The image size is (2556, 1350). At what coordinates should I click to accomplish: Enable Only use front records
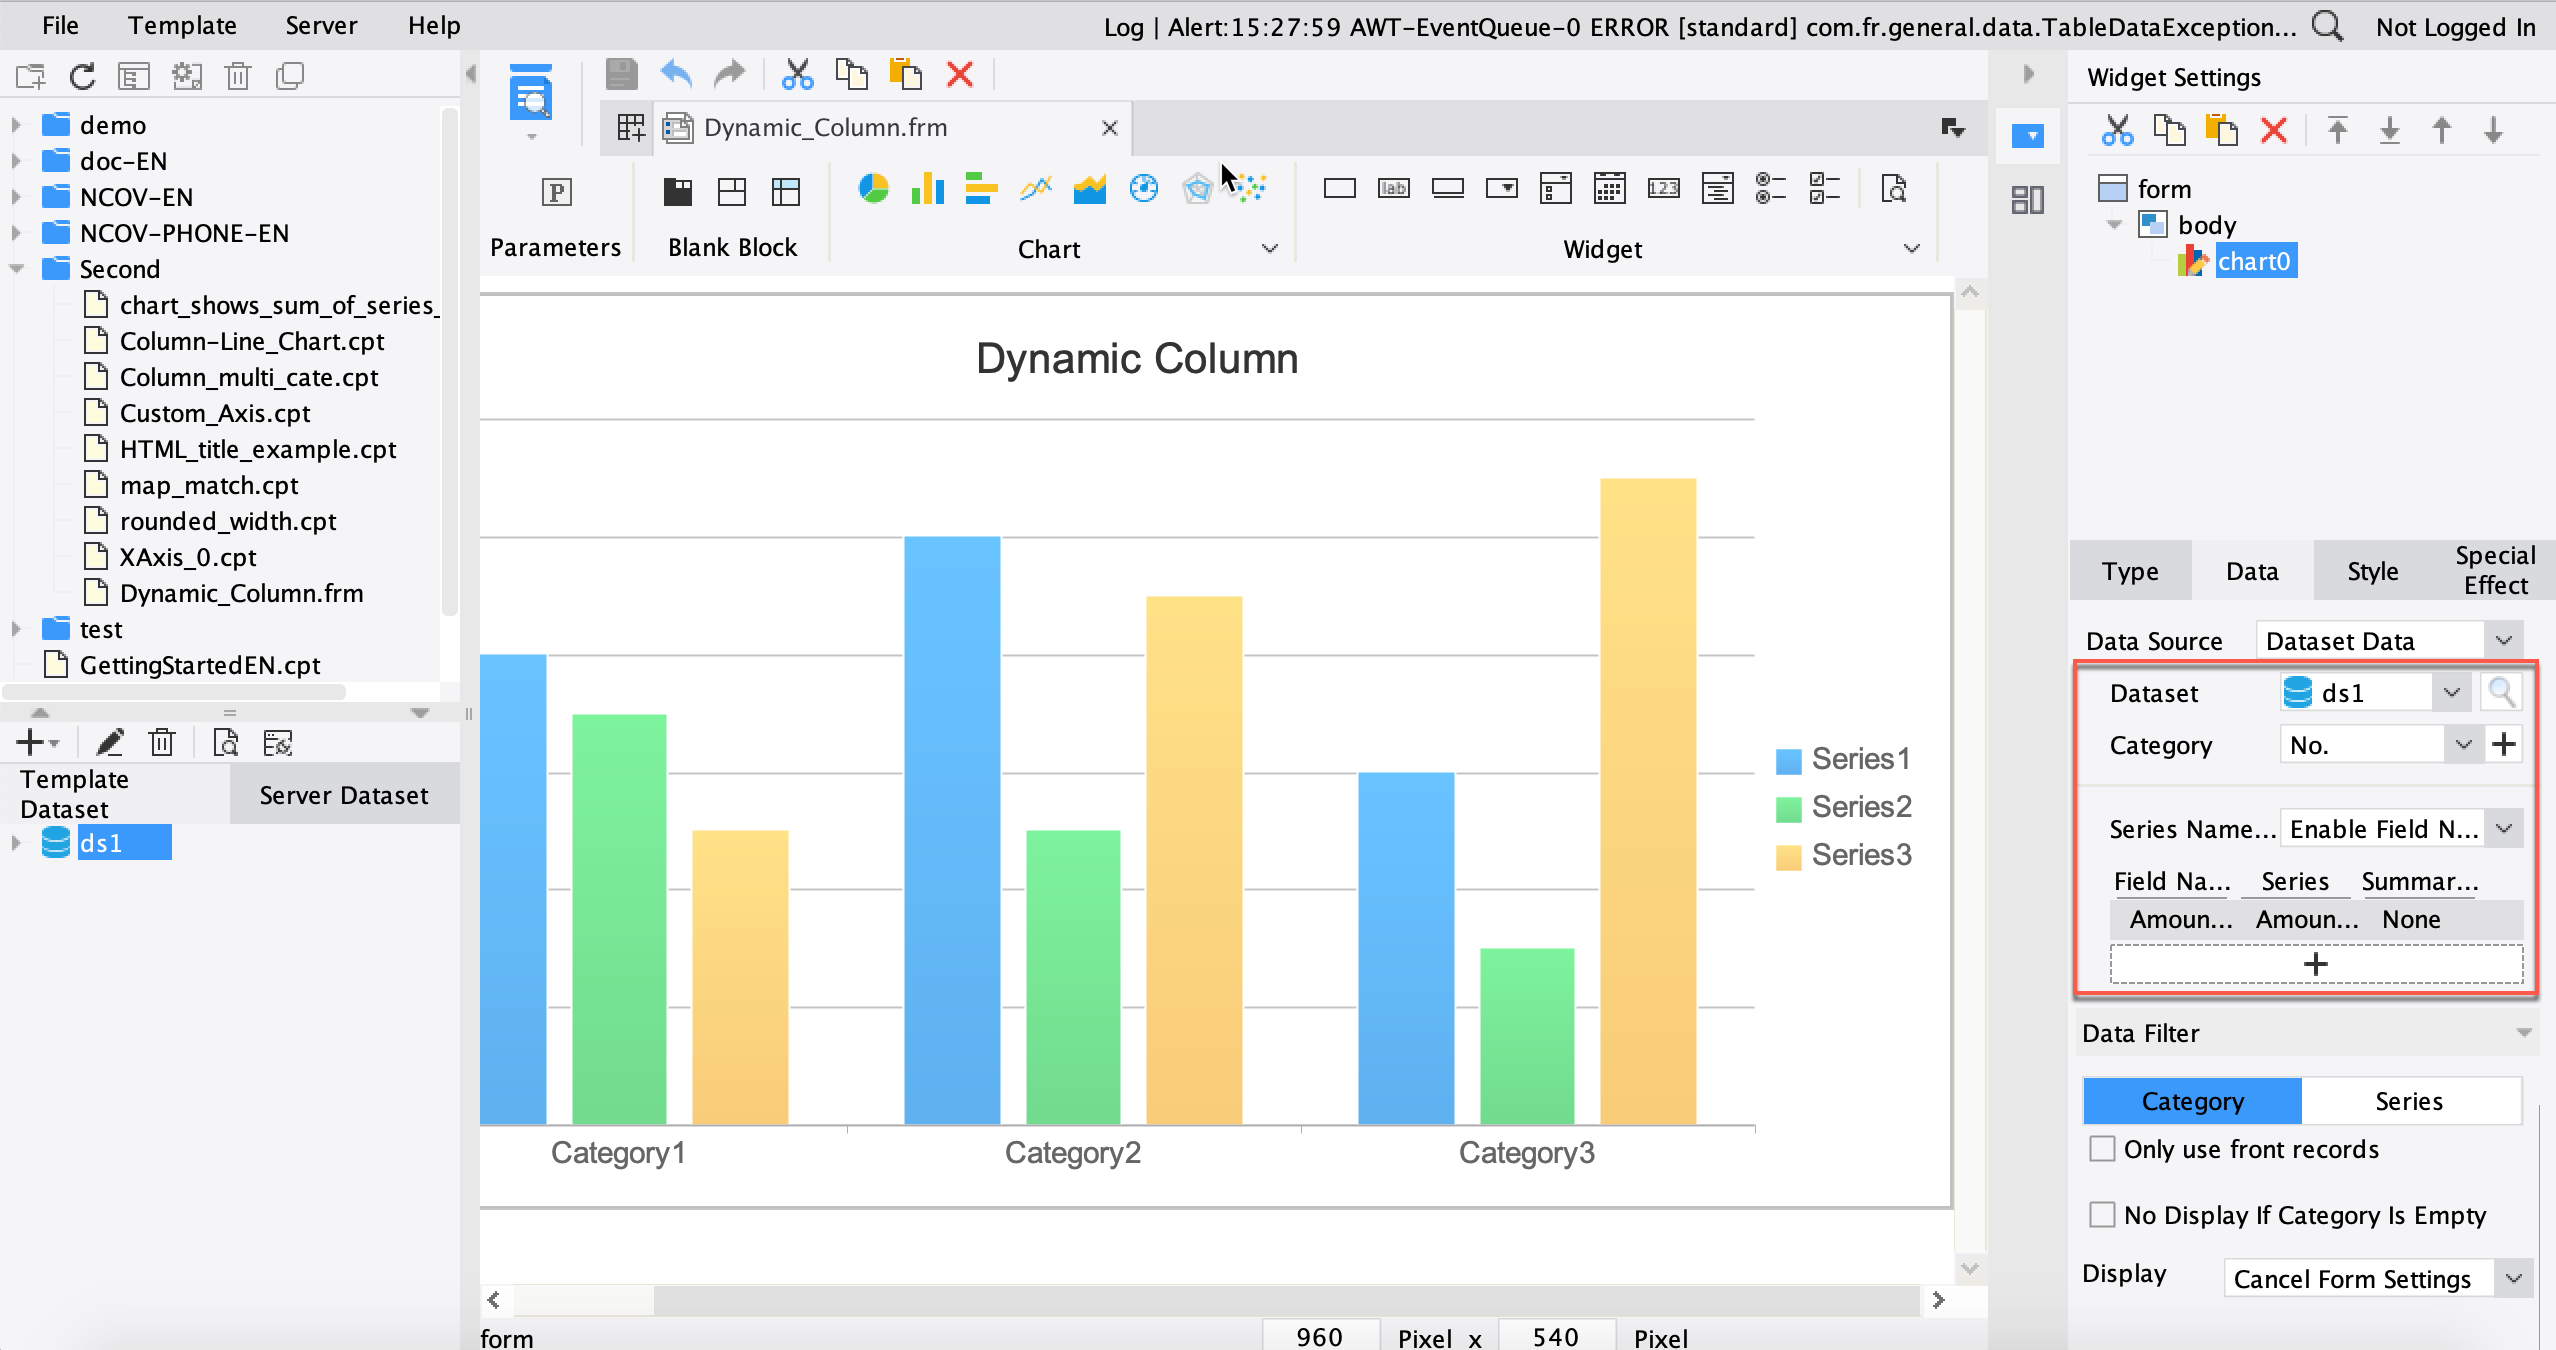[x=2103, y=1149]
